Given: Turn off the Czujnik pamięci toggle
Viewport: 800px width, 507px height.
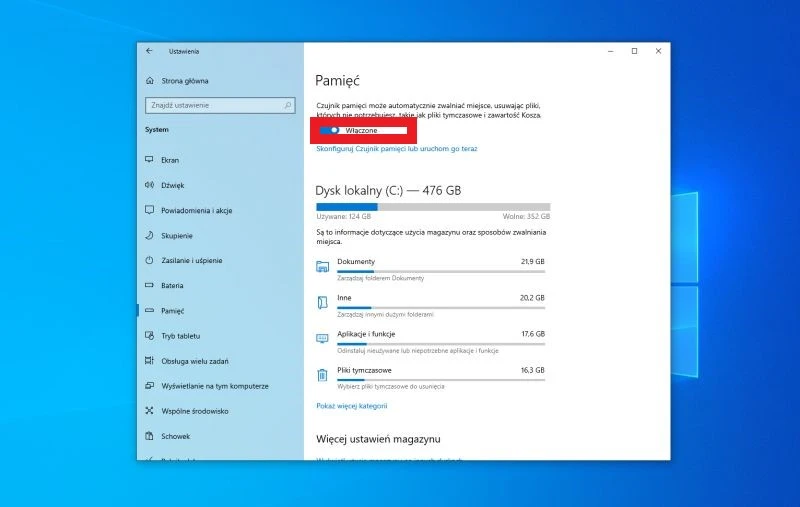Looking at the screenshot, I should click(330, 130).
